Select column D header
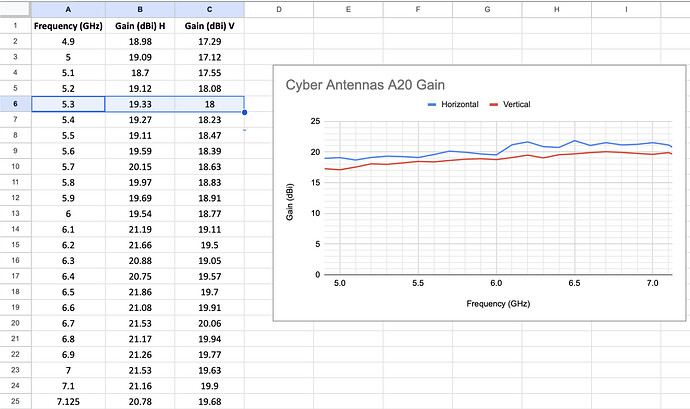Image resolution: width=690 pixels, height=409 pixels. (x=279, y=9)
